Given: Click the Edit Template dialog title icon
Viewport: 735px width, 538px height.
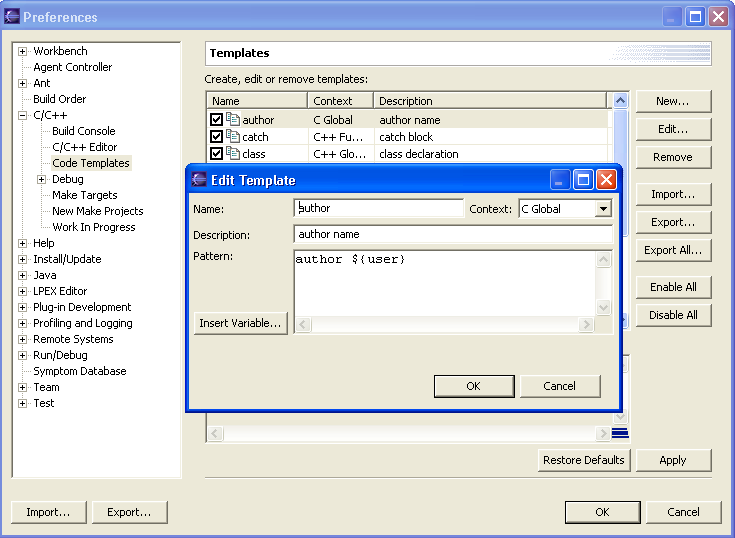Looking at the screenshot, I should tap(199, 180).
